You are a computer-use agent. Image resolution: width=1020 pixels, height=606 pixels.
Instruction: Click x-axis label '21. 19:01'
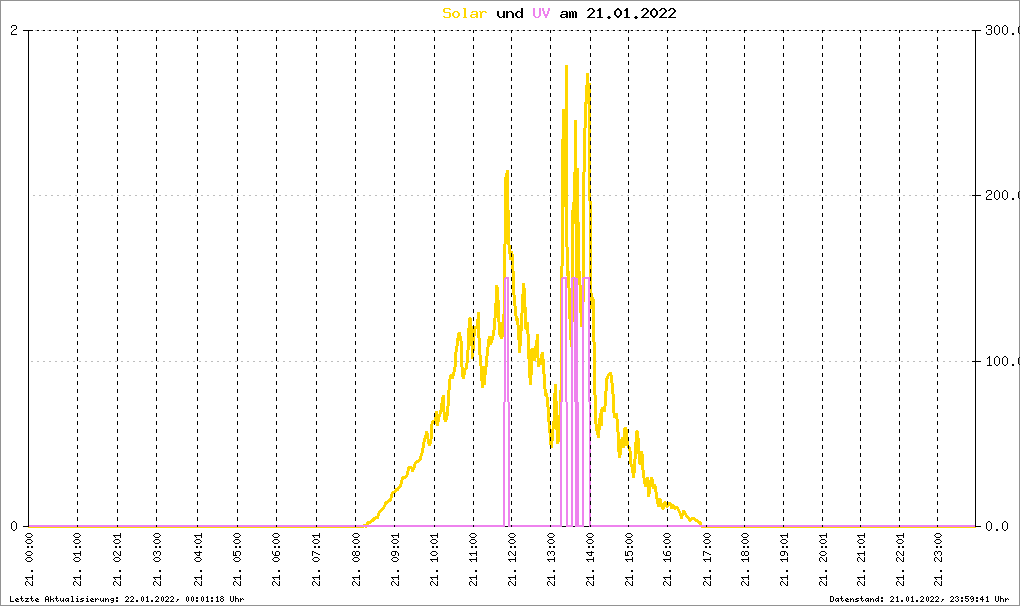tap(784, 560)
